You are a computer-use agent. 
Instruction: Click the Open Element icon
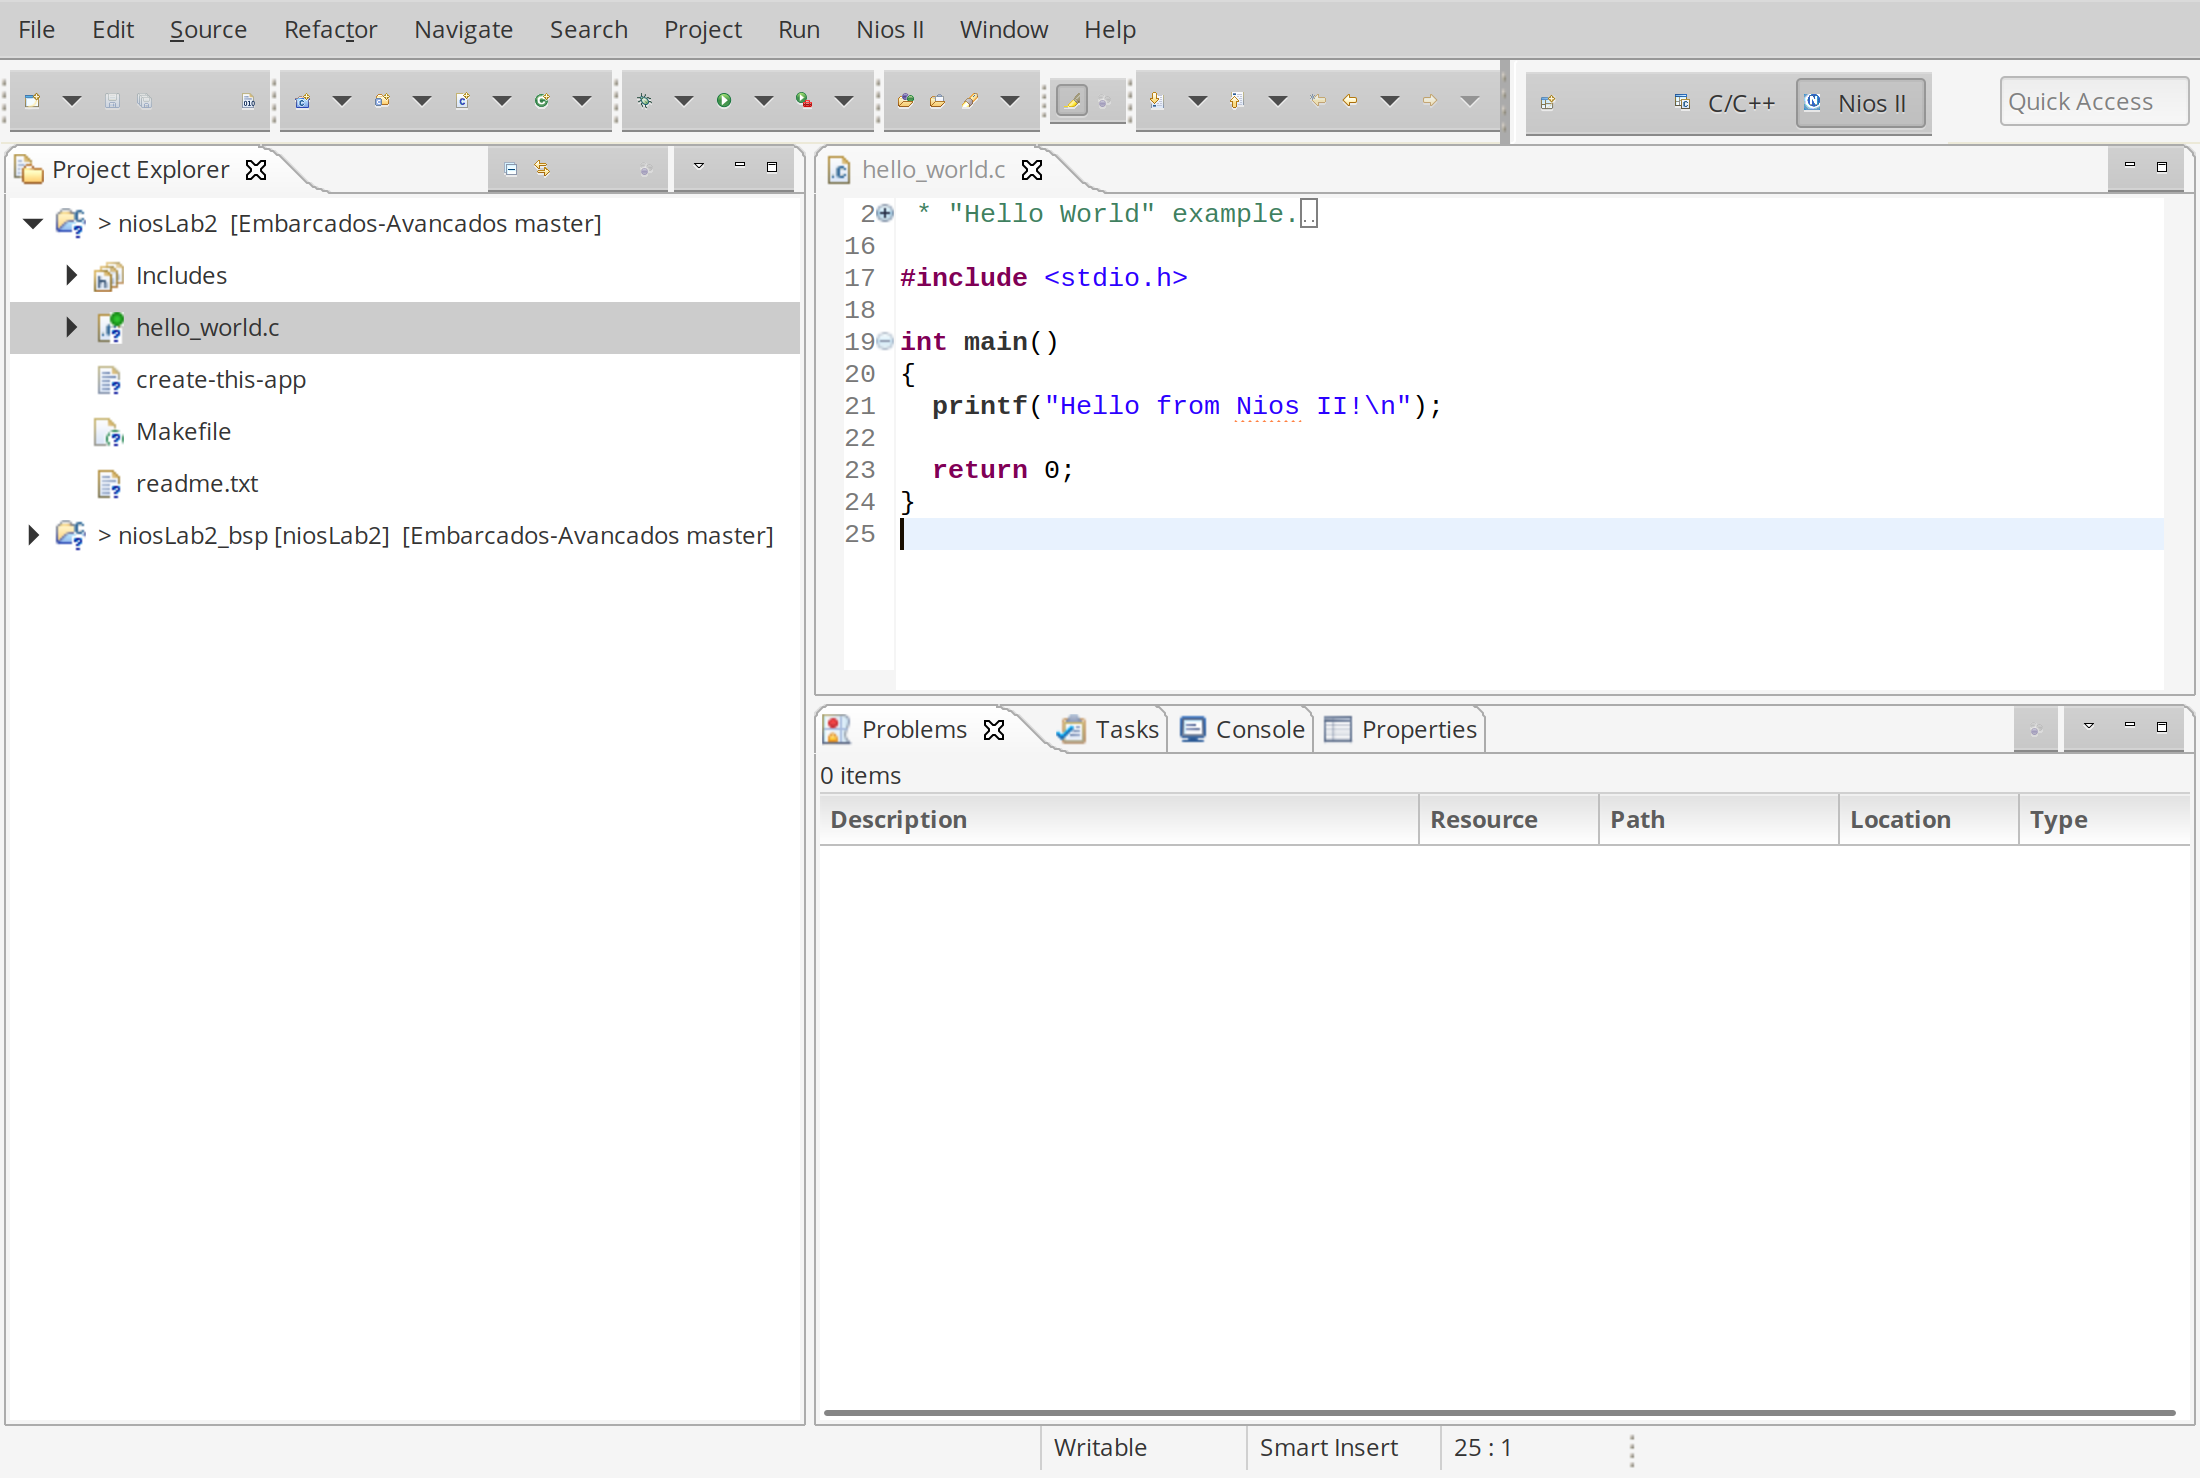(906, 101)
